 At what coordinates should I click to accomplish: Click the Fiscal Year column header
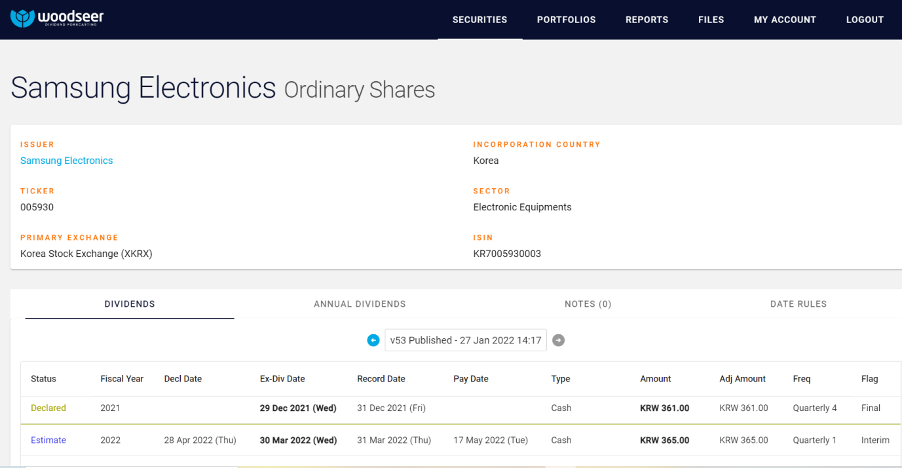coord(122,379)
